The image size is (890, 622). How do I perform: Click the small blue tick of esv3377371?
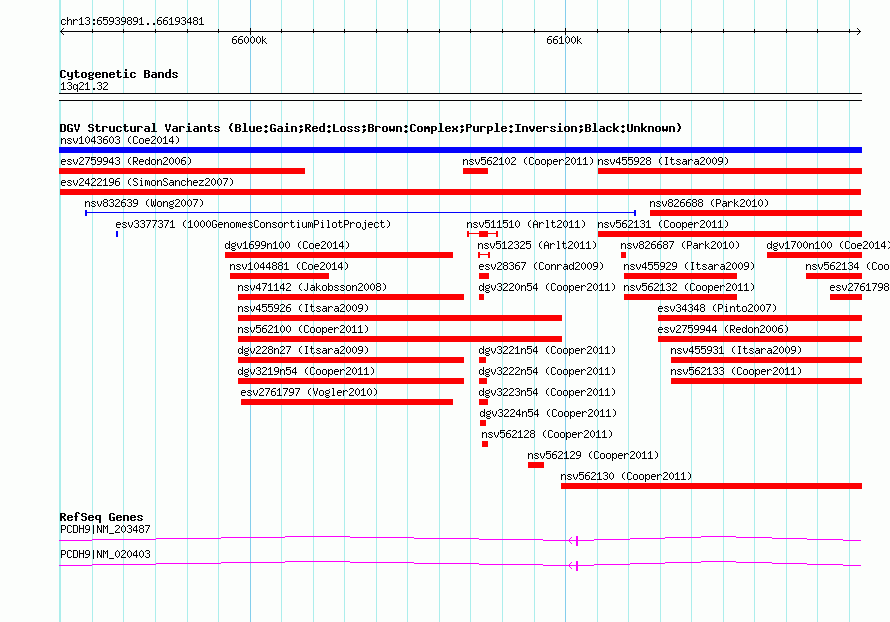[117, 234]
